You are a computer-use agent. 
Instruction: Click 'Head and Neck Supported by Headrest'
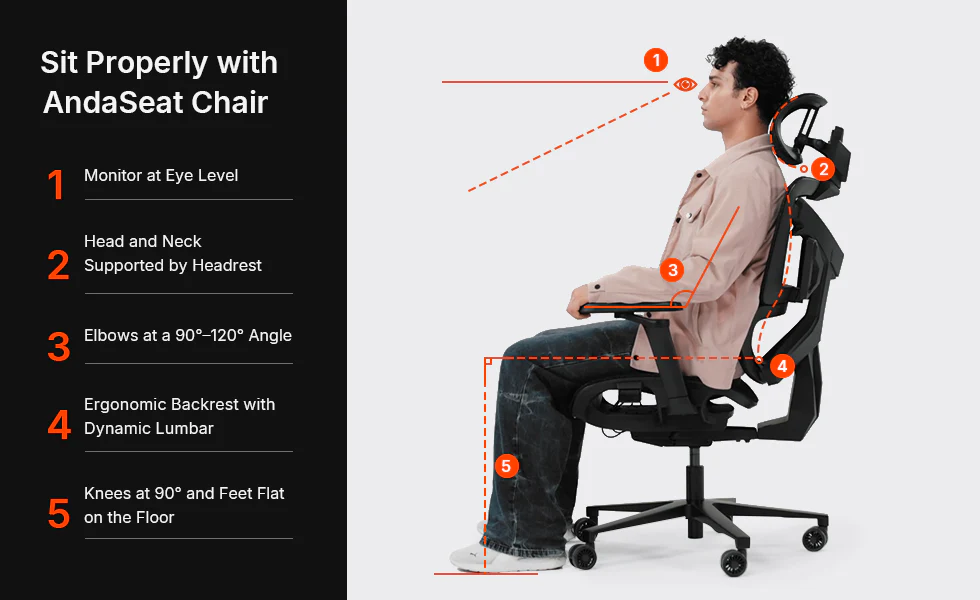[x=172, y=253]
